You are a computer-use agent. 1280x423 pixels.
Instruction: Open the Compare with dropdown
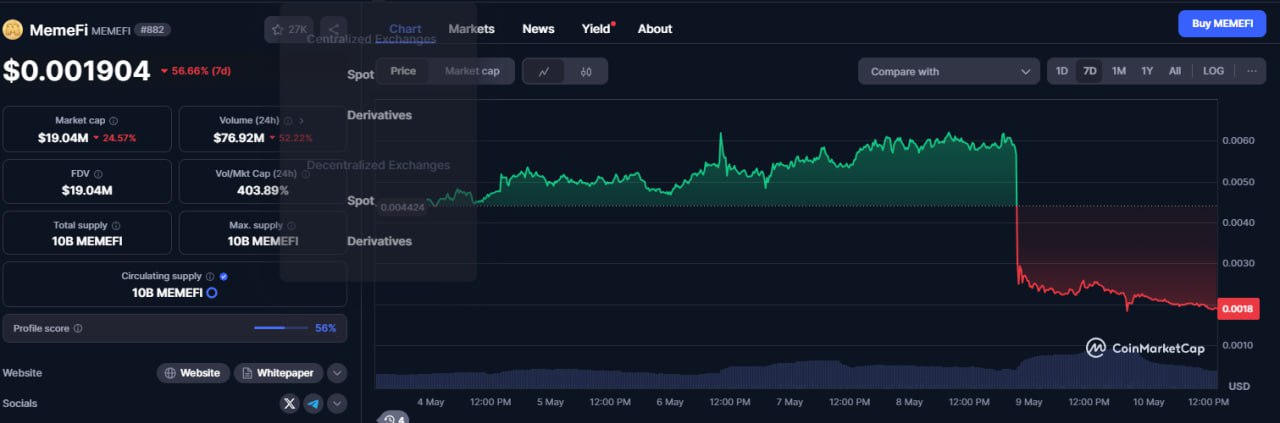pyautogui.click(x=949, y=71)
